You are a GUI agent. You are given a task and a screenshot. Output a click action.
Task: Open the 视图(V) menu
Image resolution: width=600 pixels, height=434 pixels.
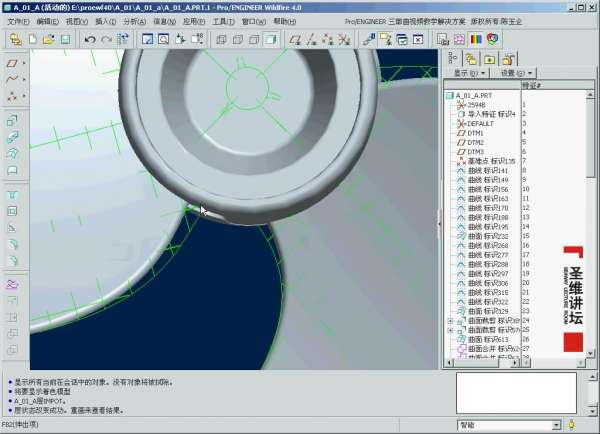click(77, 22)
